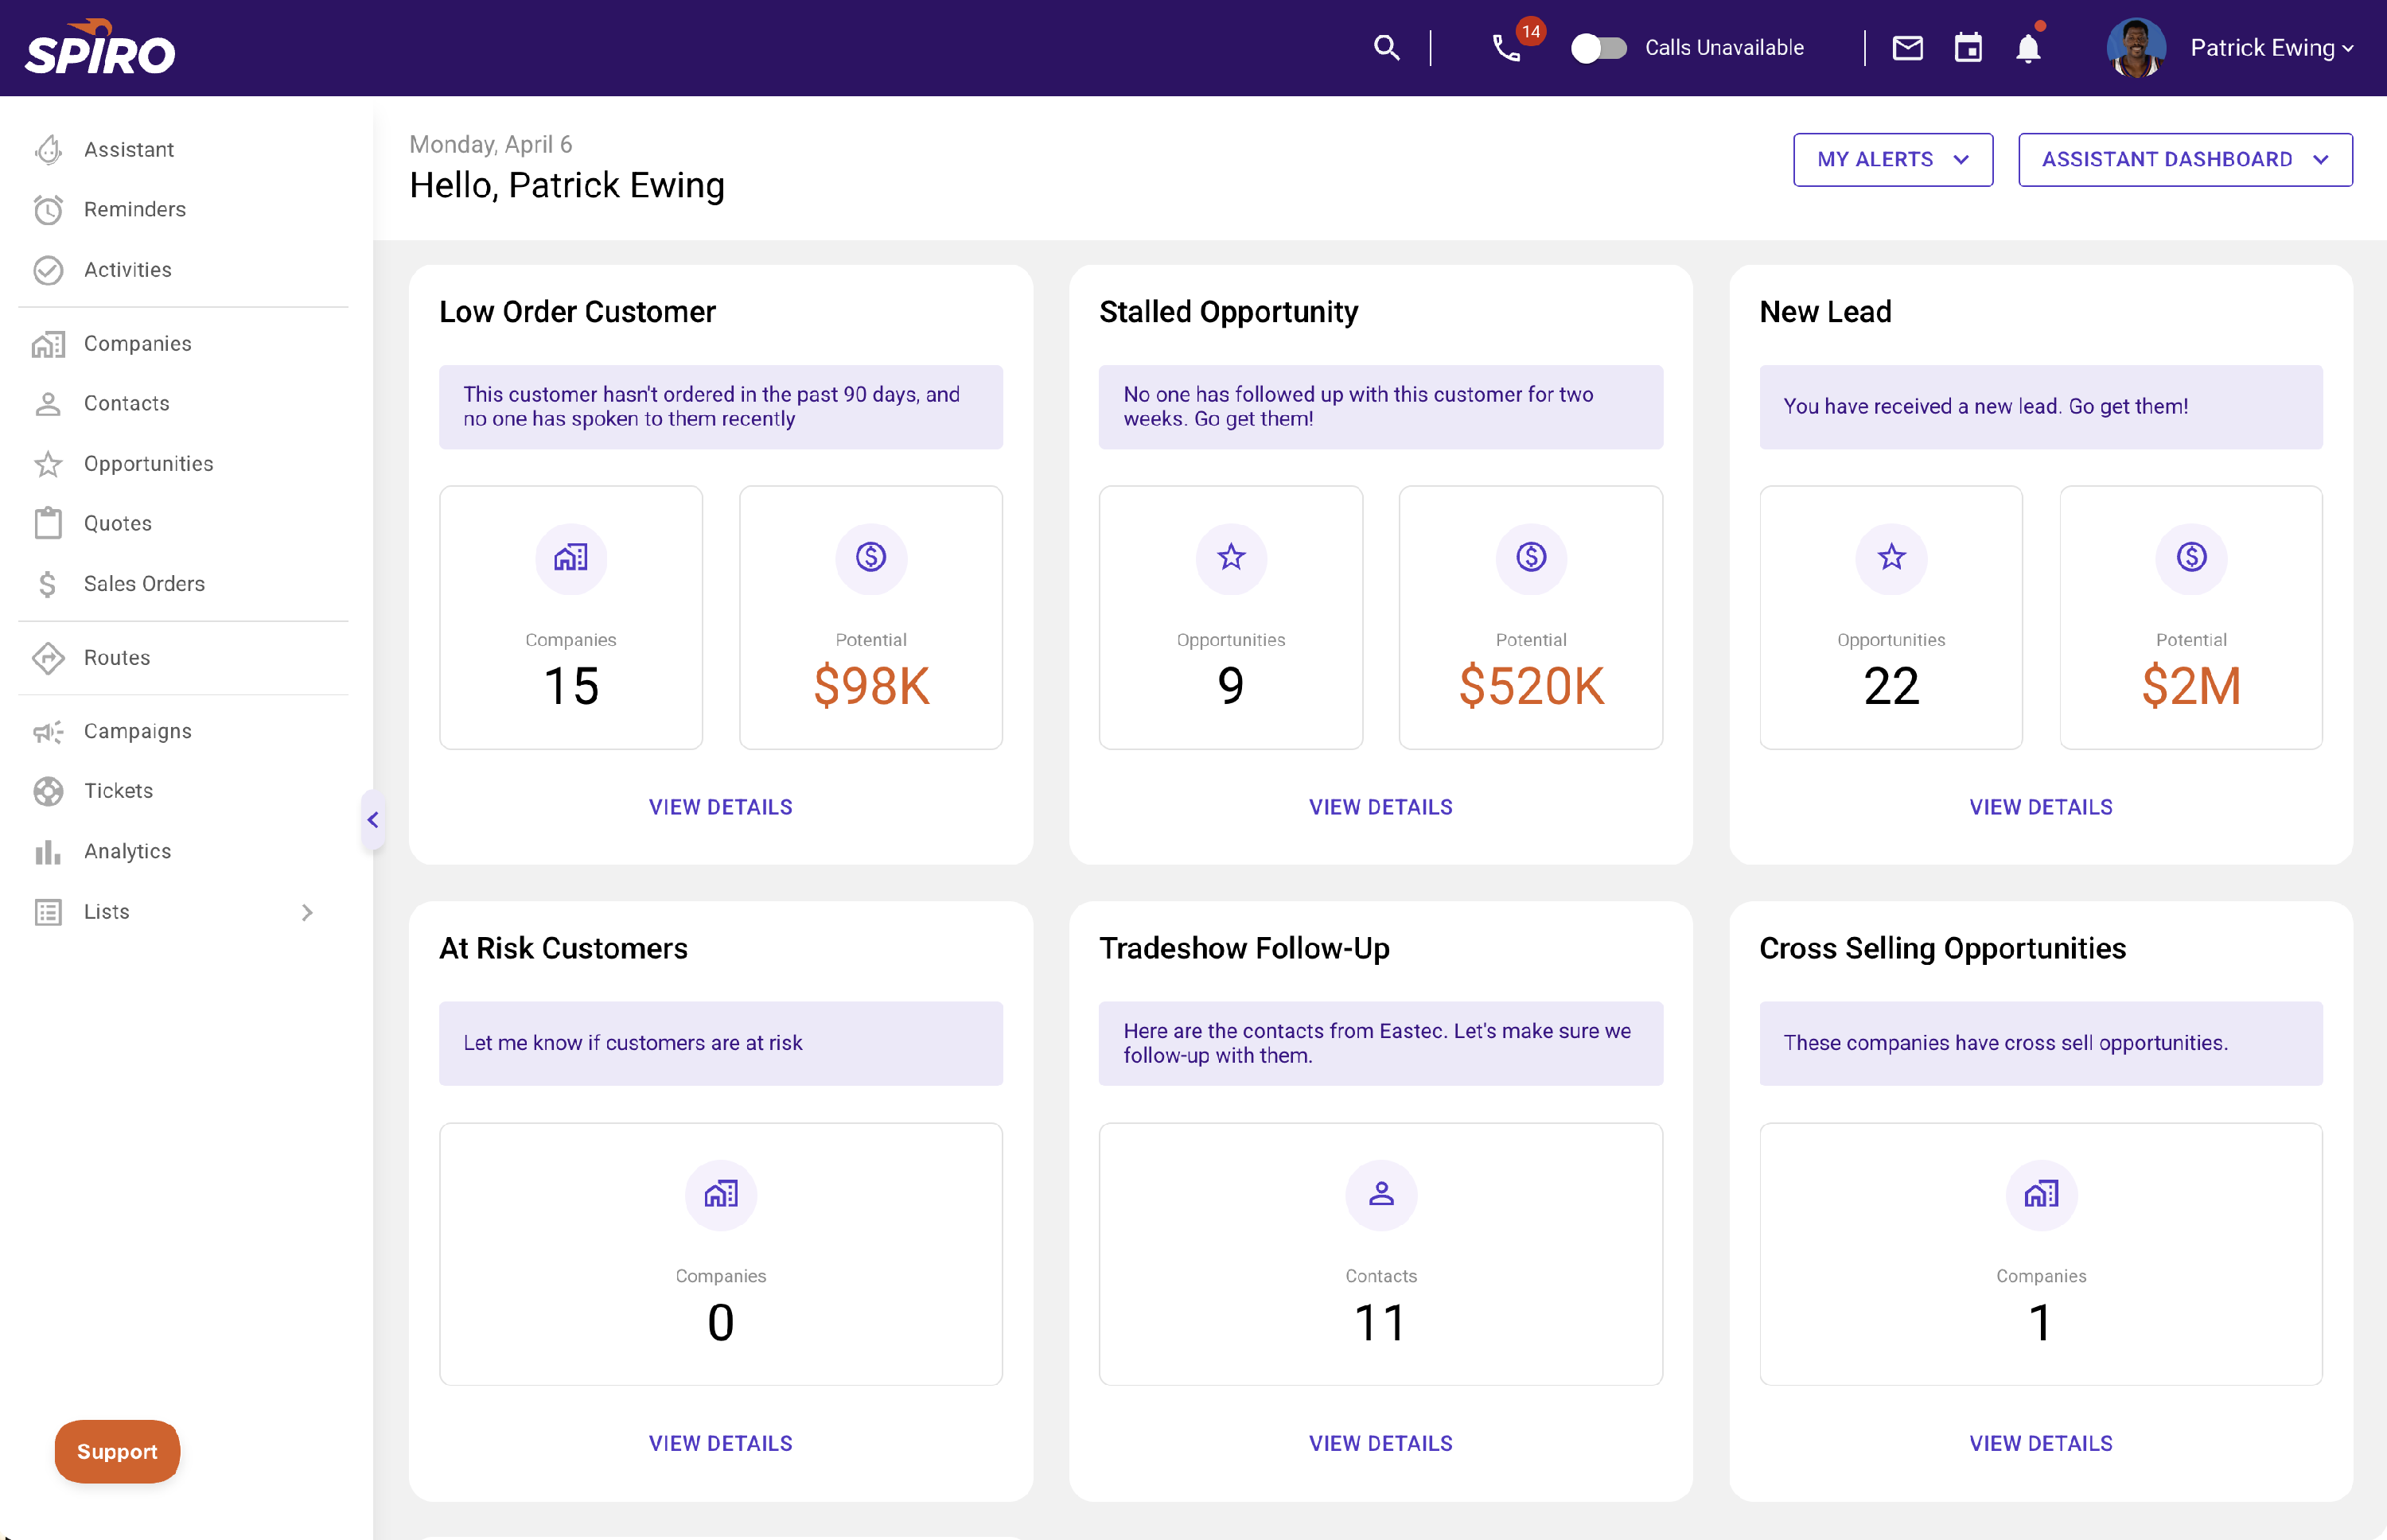2387x1540 pixels.
Task: View details for Stalled Opportunity
Action: [x=1380, y=807]
